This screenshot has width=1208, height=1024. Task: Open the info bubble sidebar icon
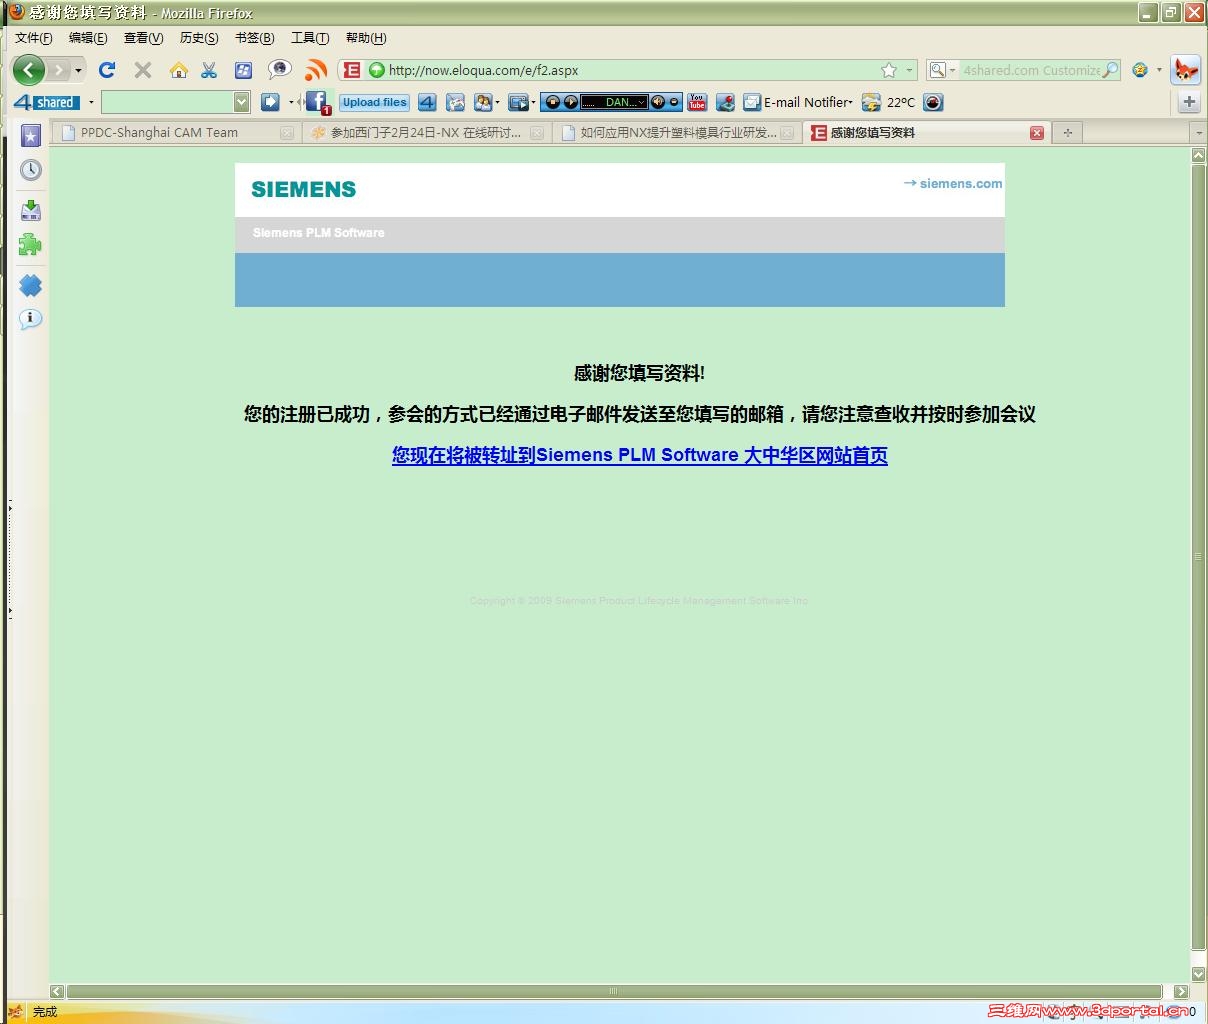[x=31, y=319]
